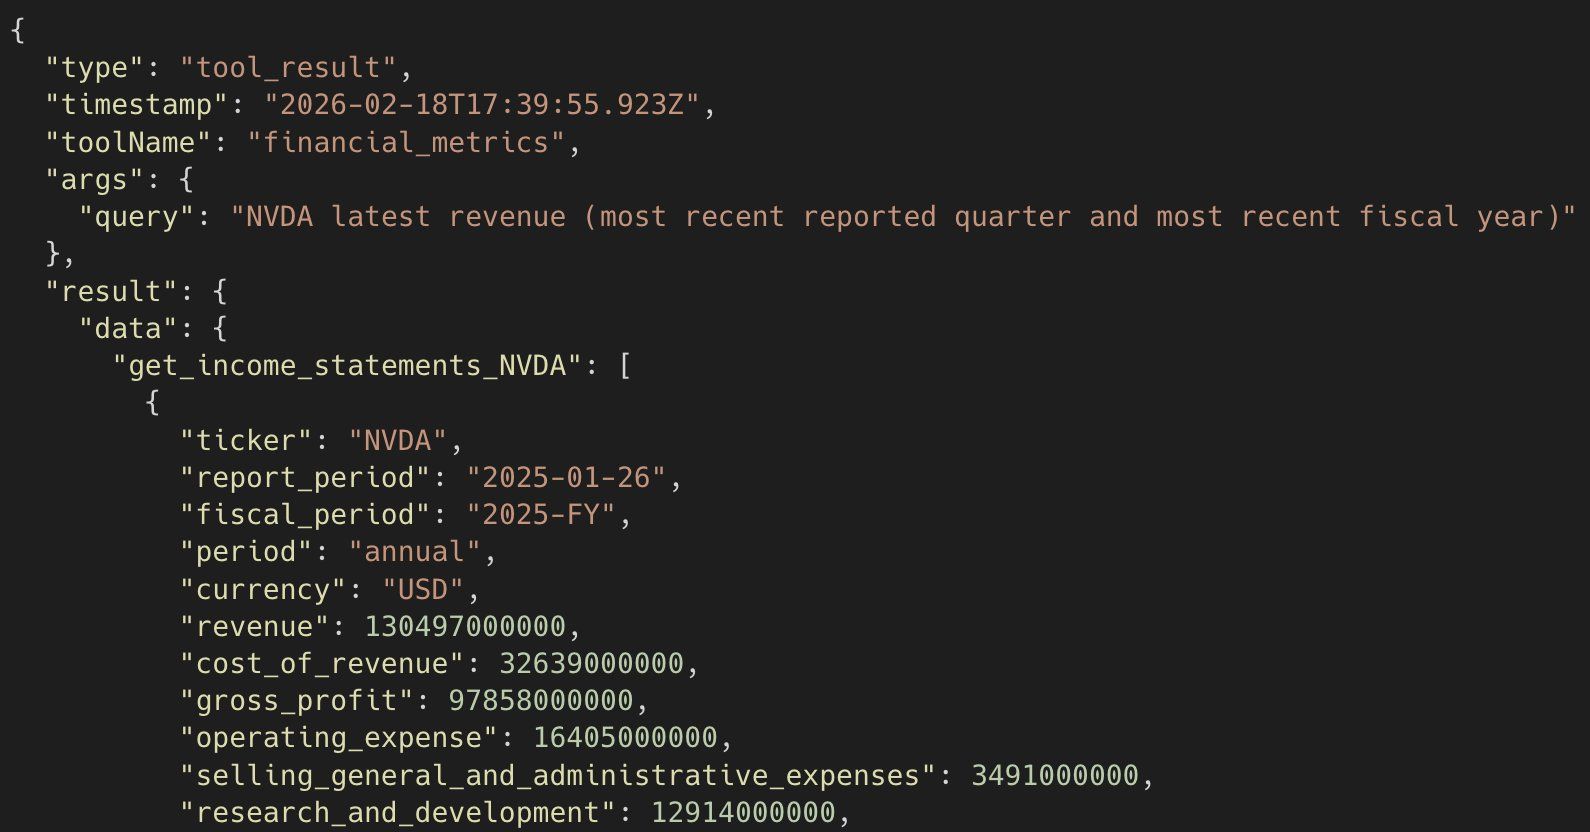Click the NVDA latest revenue query string
The width and height of the screenshot is (1590, 832).
coord(903,217)
